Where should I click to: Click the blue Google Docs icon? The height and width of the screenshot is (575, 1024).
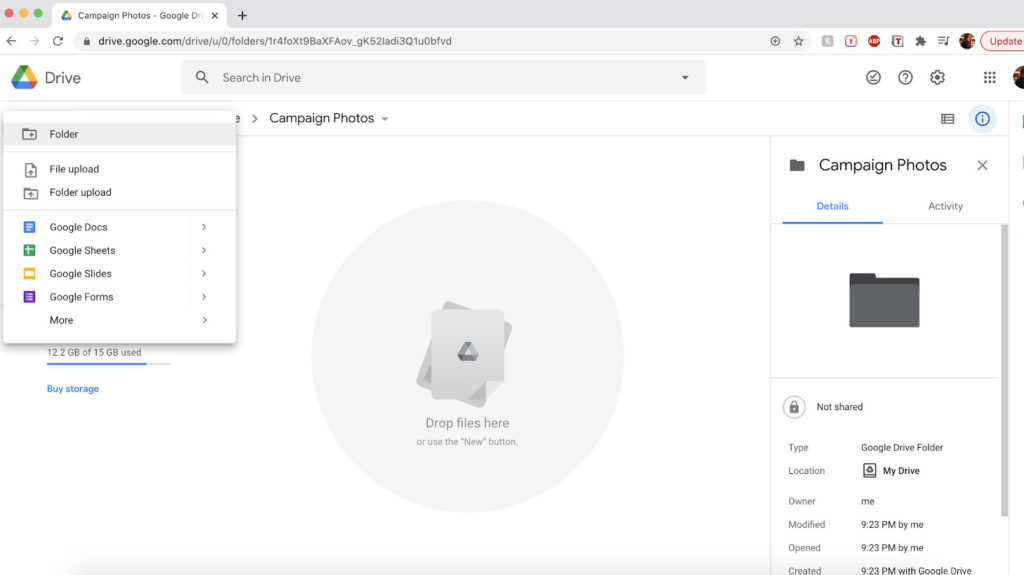click(x=29, y=227)
